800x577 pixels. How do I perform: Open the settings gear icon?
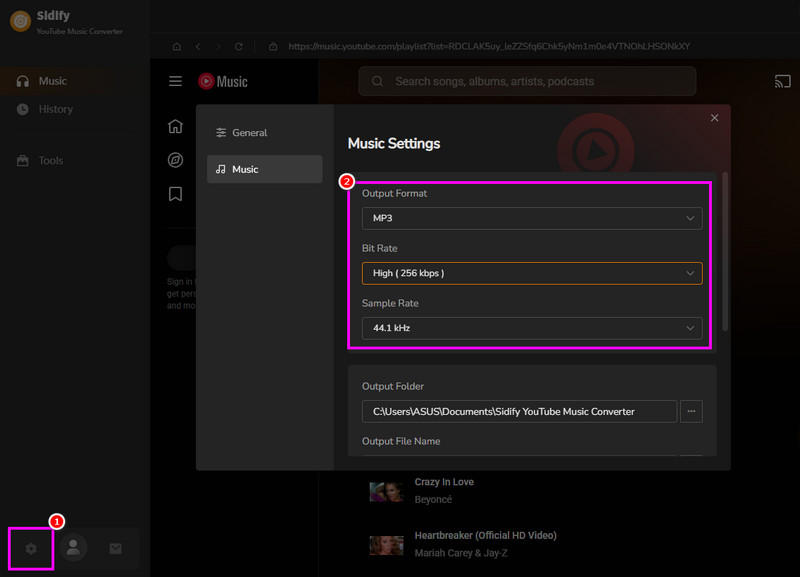31,548
